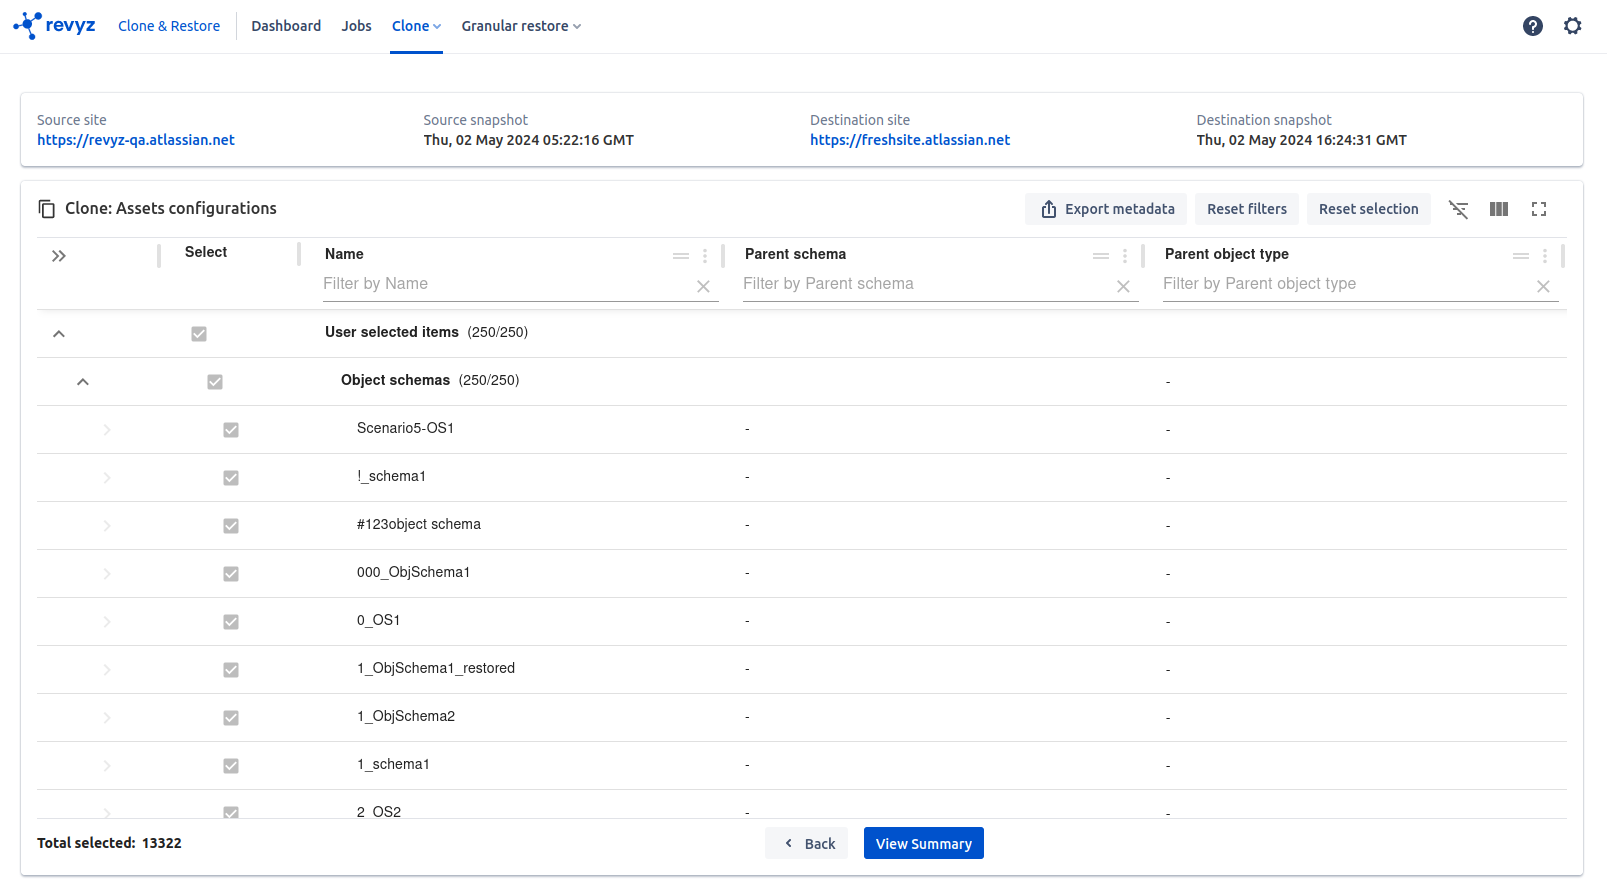Click Parent schema column header
Screen dimensions: 1607x894
point(795,254)
